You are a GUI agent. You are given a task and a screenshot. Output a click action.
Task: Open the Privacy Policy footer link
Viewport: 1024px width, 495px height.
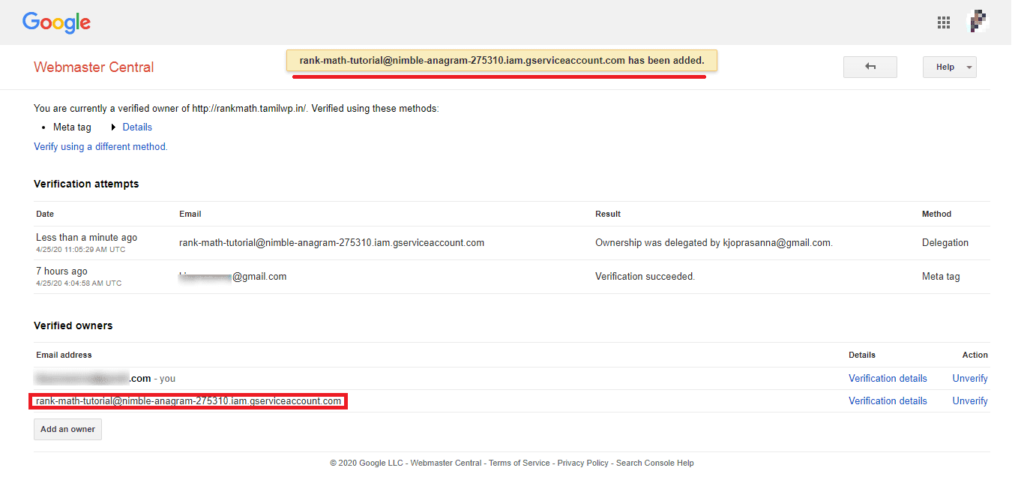(x=583, y=463)
